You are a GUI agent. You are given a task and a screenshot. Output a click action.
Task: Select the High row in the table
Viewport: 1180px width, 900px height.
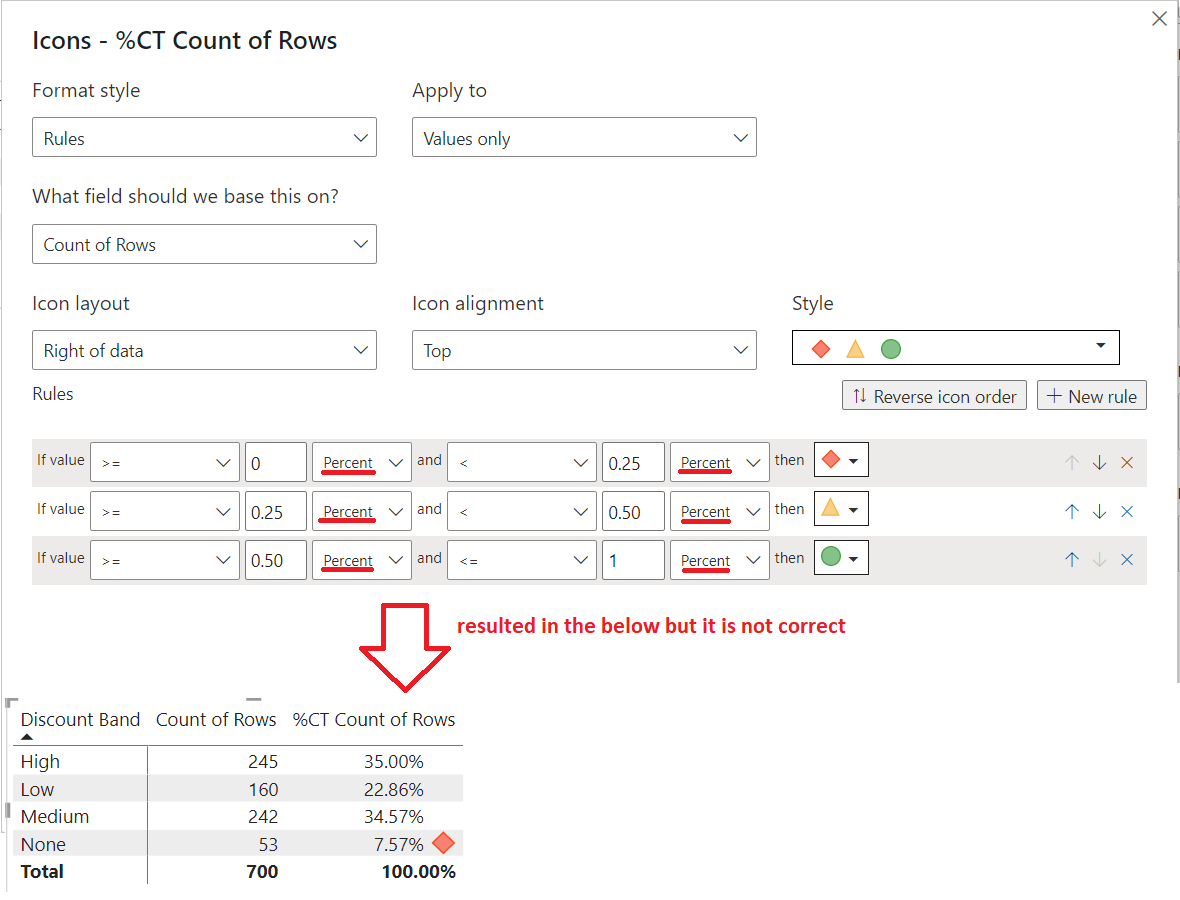238,762
